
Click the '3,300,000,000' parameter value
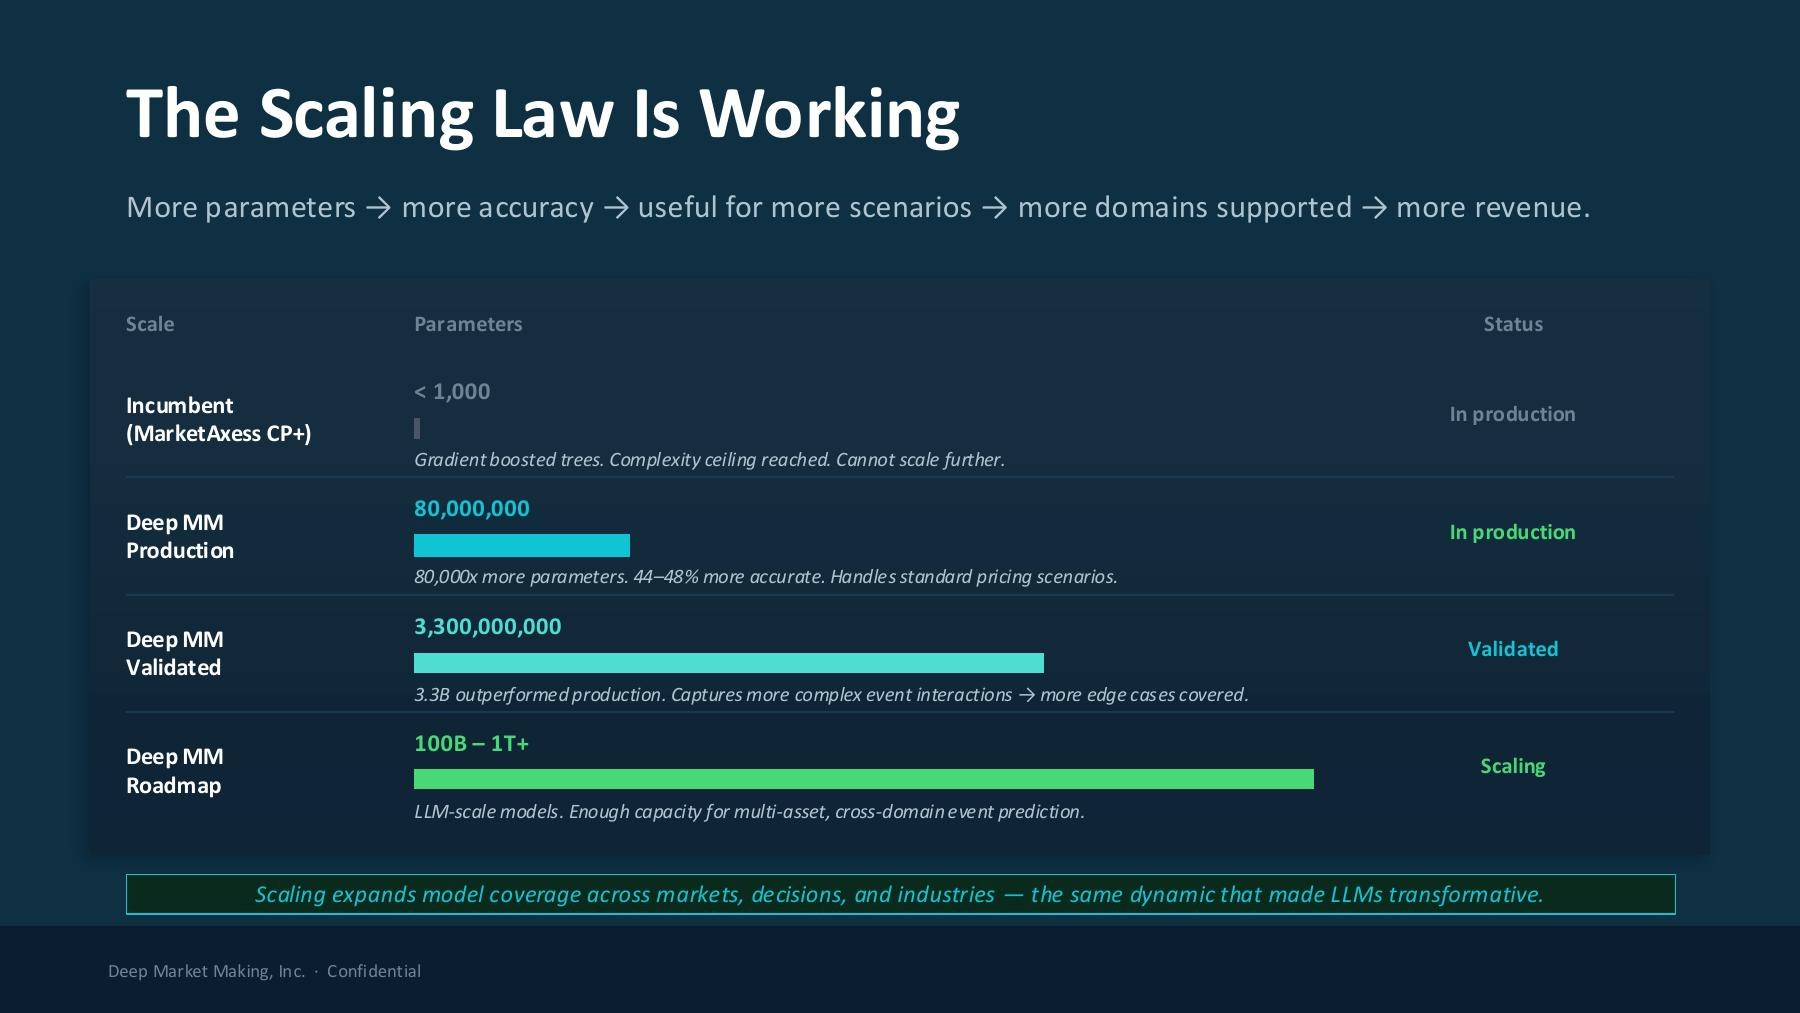point(488,626)
